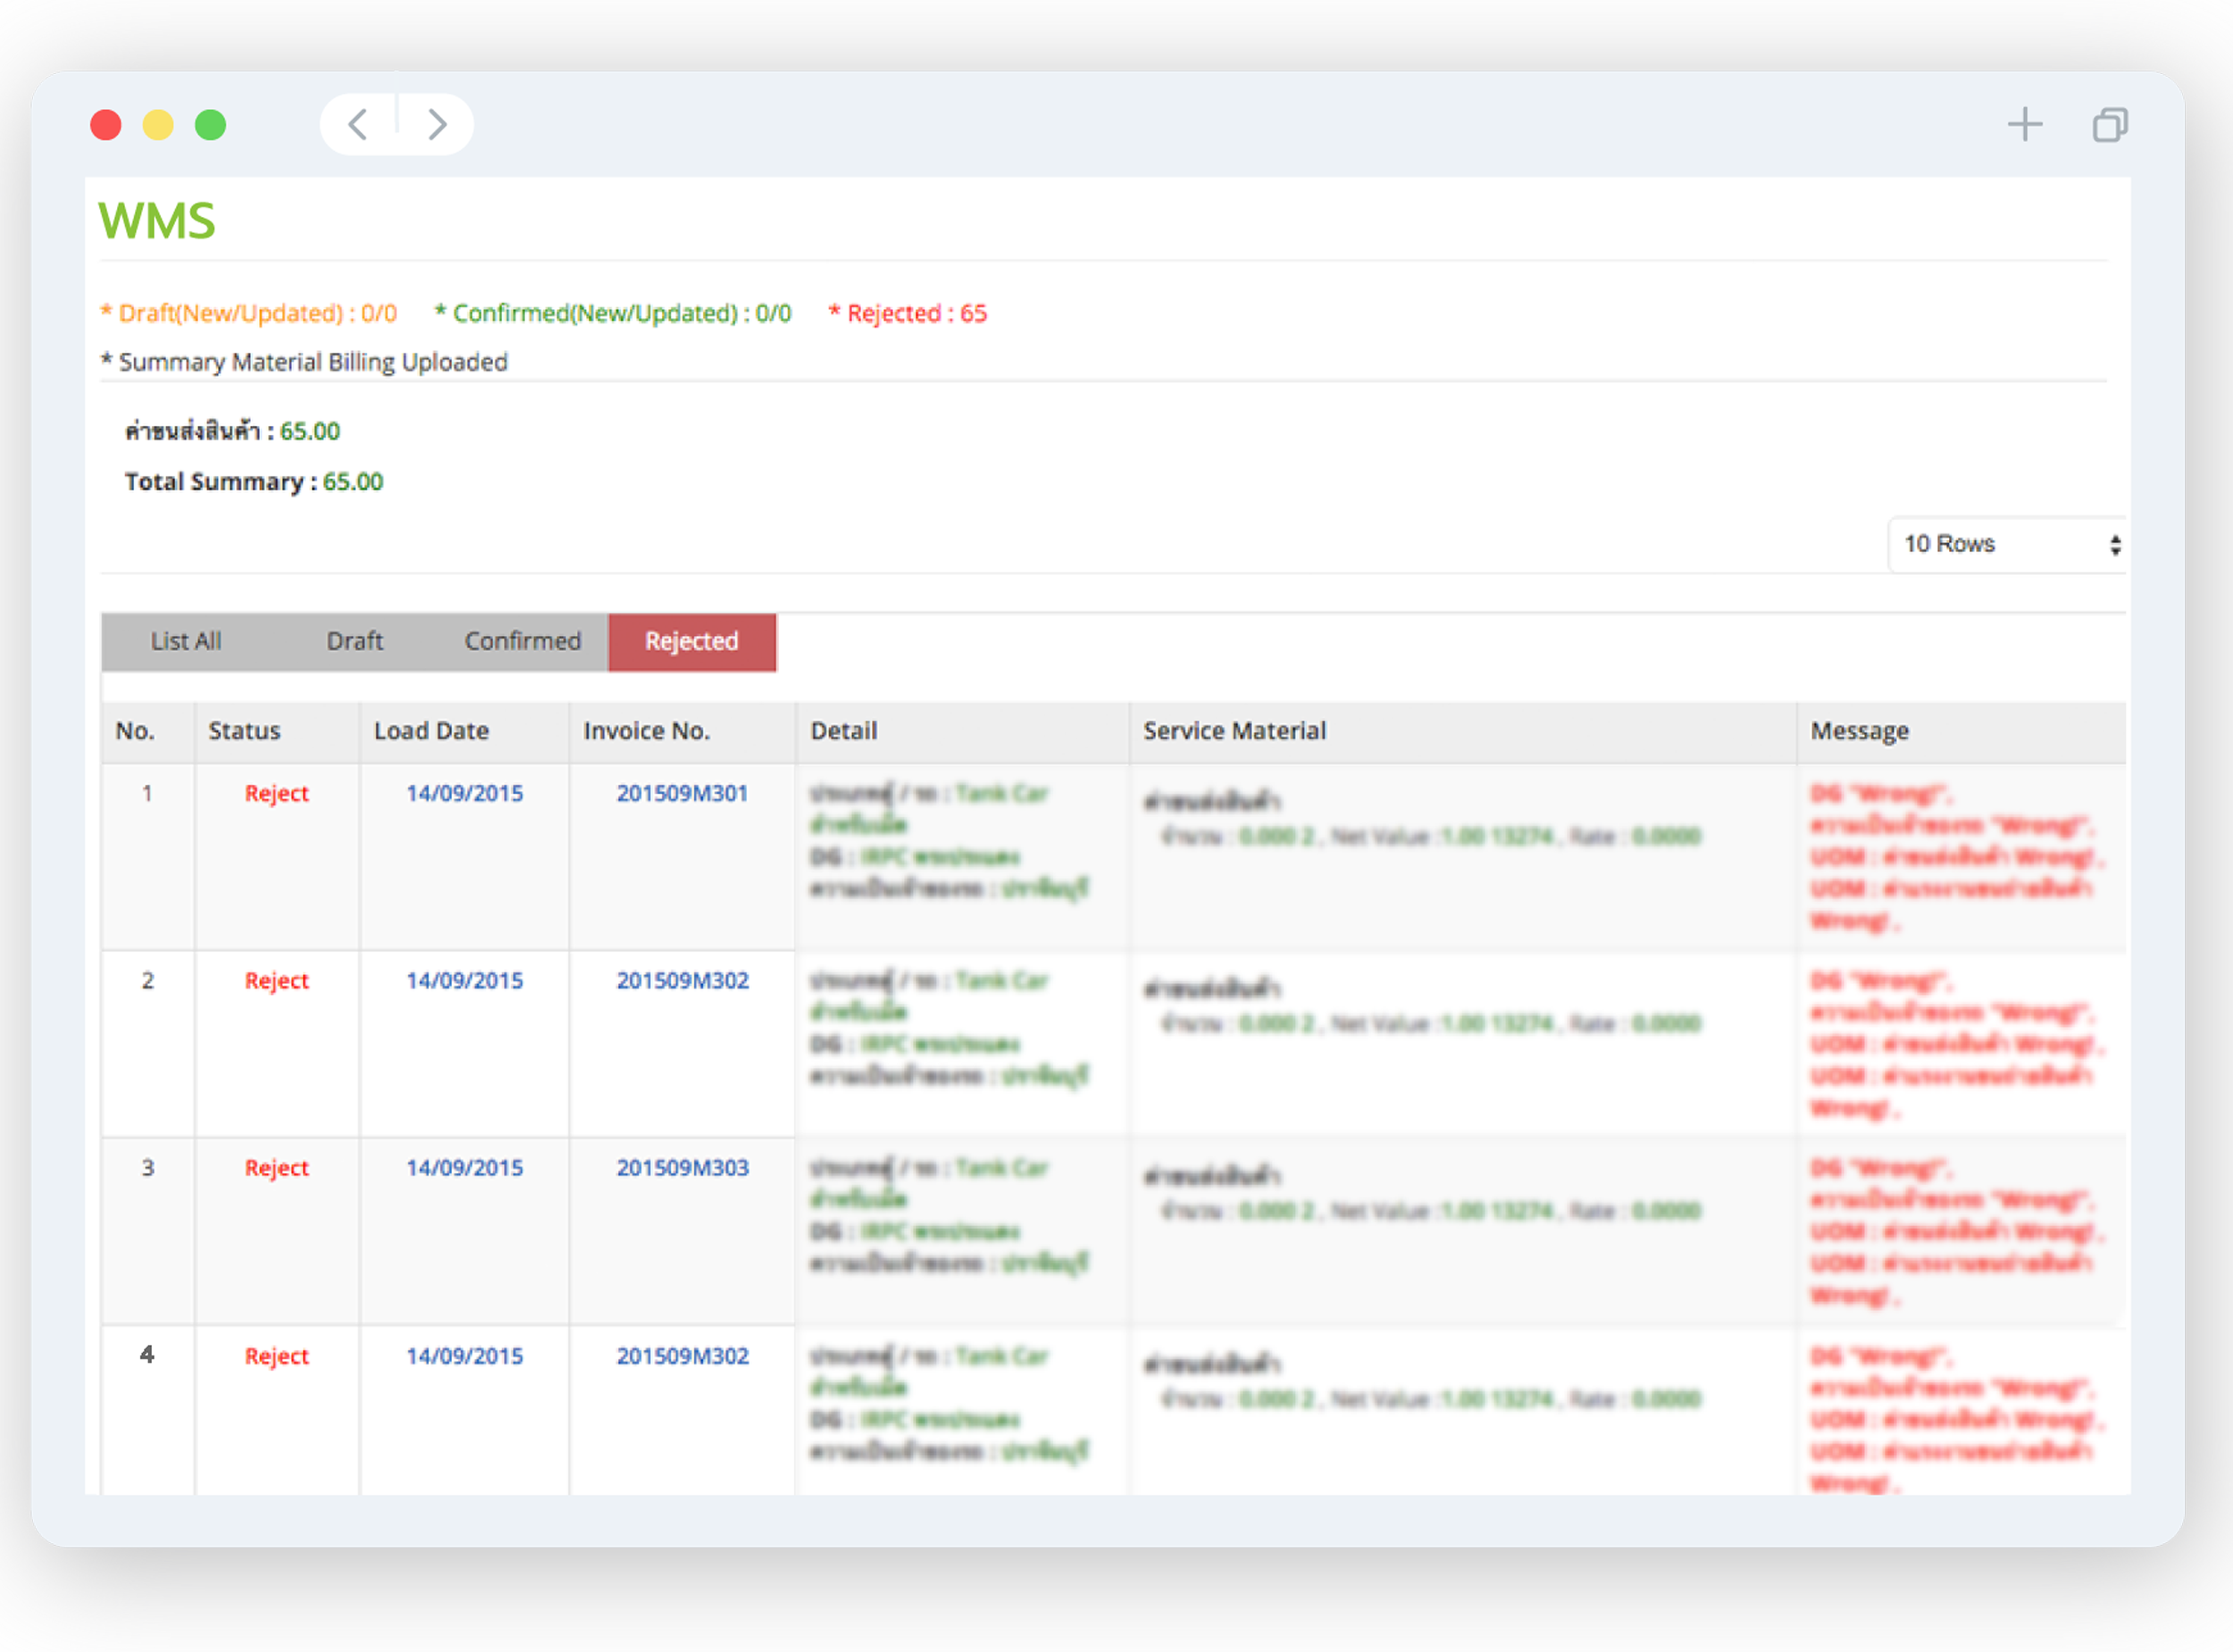The height and width of the screenshot is (1652, 2233).
Task: Switch to the List All tab
Action: coord(186,641)
